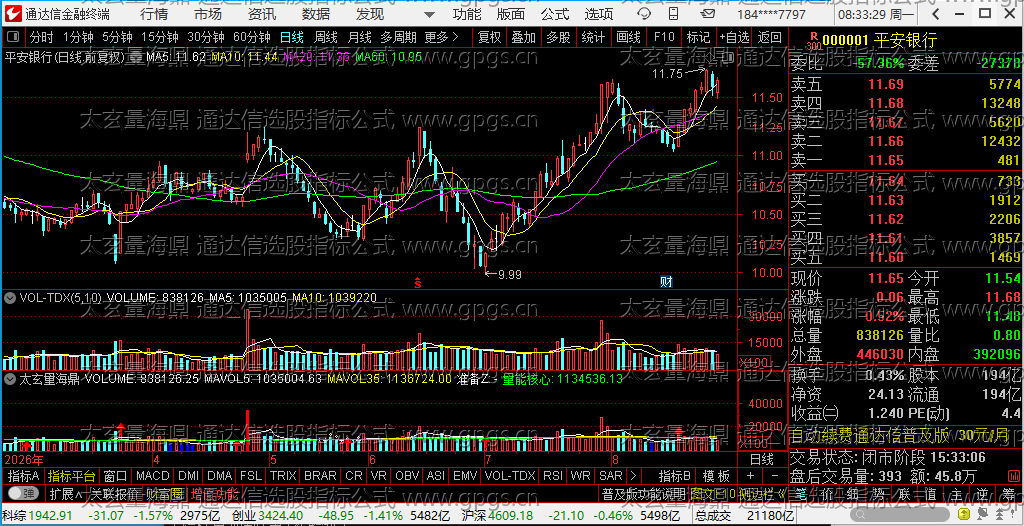Select the 月线 monthly period

[359, 37]
